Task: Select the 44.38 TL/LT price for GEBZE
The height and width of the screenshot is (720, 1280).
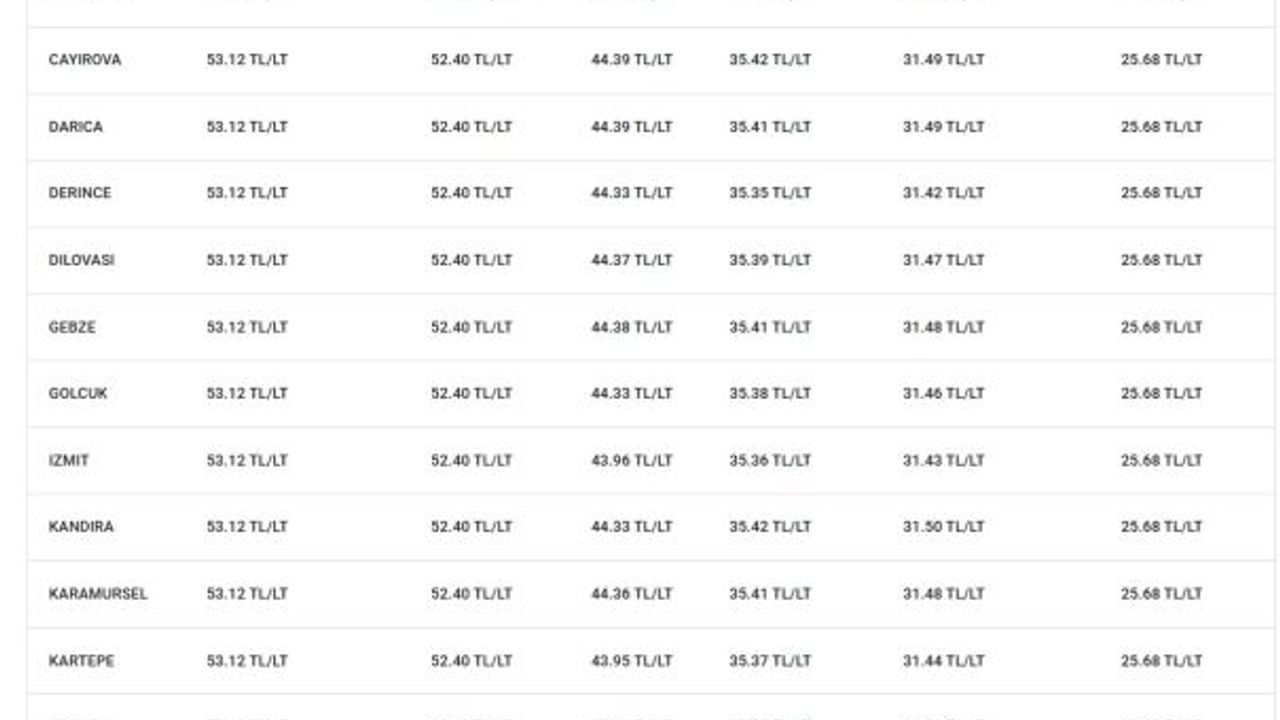Action: click(x=632, y=327)
